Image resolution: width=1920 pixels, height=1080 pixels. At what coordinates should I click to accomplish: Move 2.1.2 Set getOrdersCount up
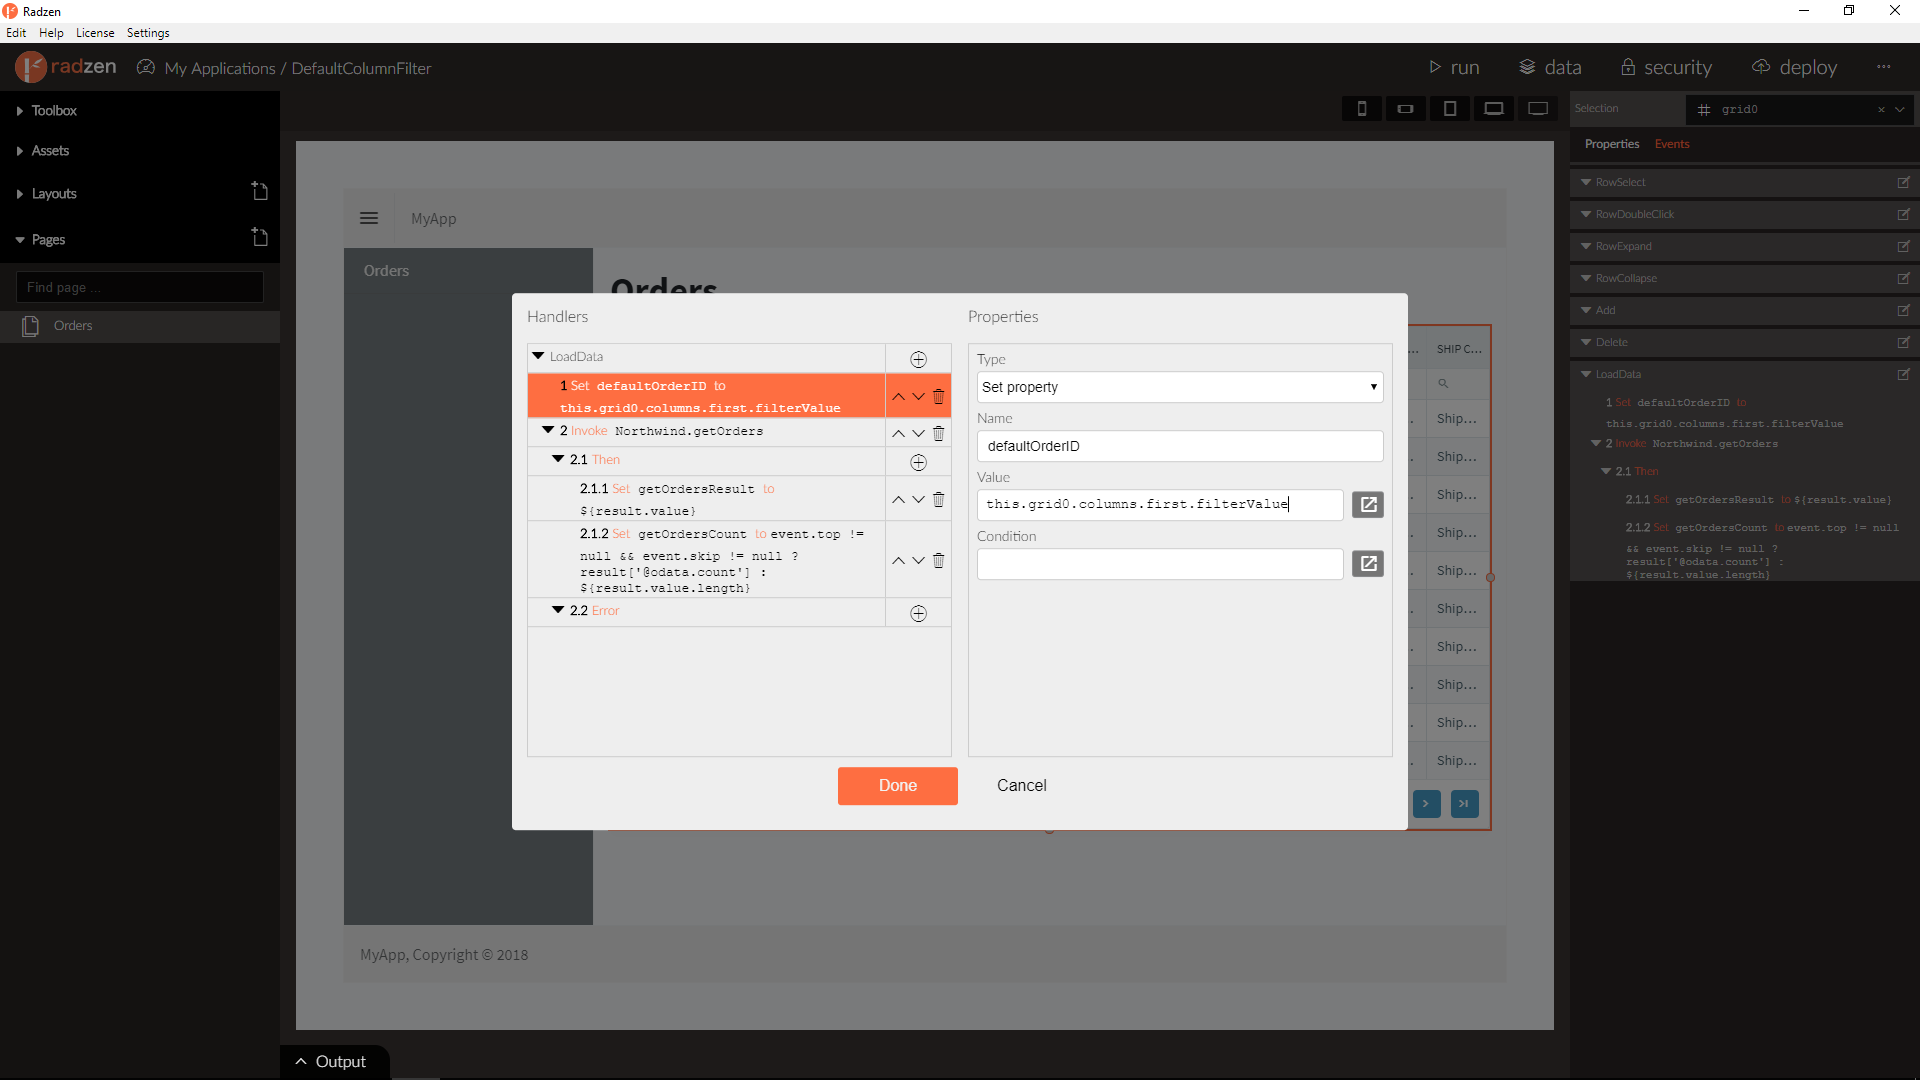coord(898,560)
